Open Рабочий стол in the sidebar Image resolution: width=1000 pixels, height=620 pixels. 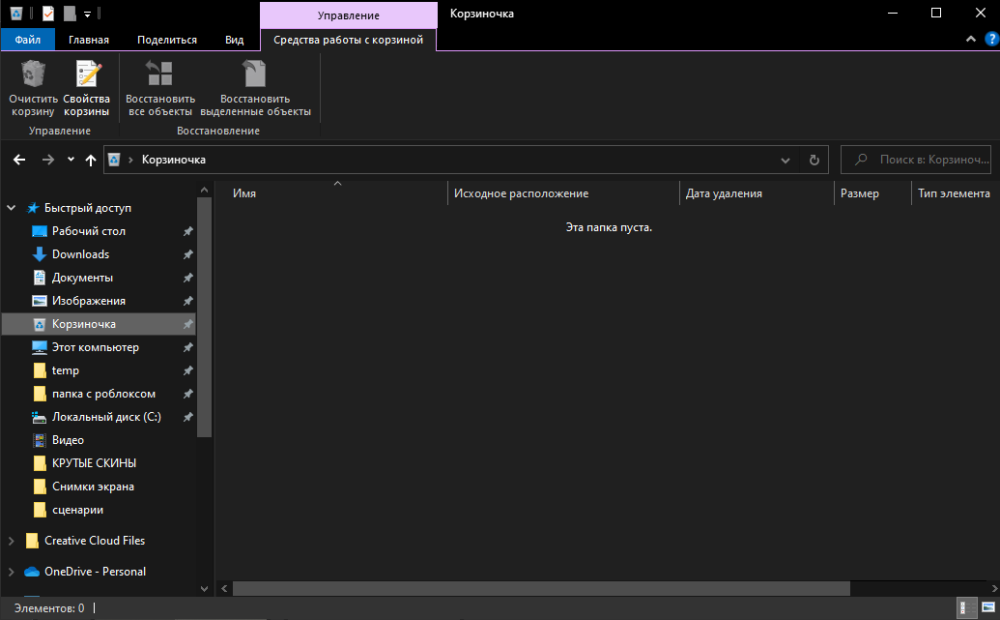tap(89, 231)
